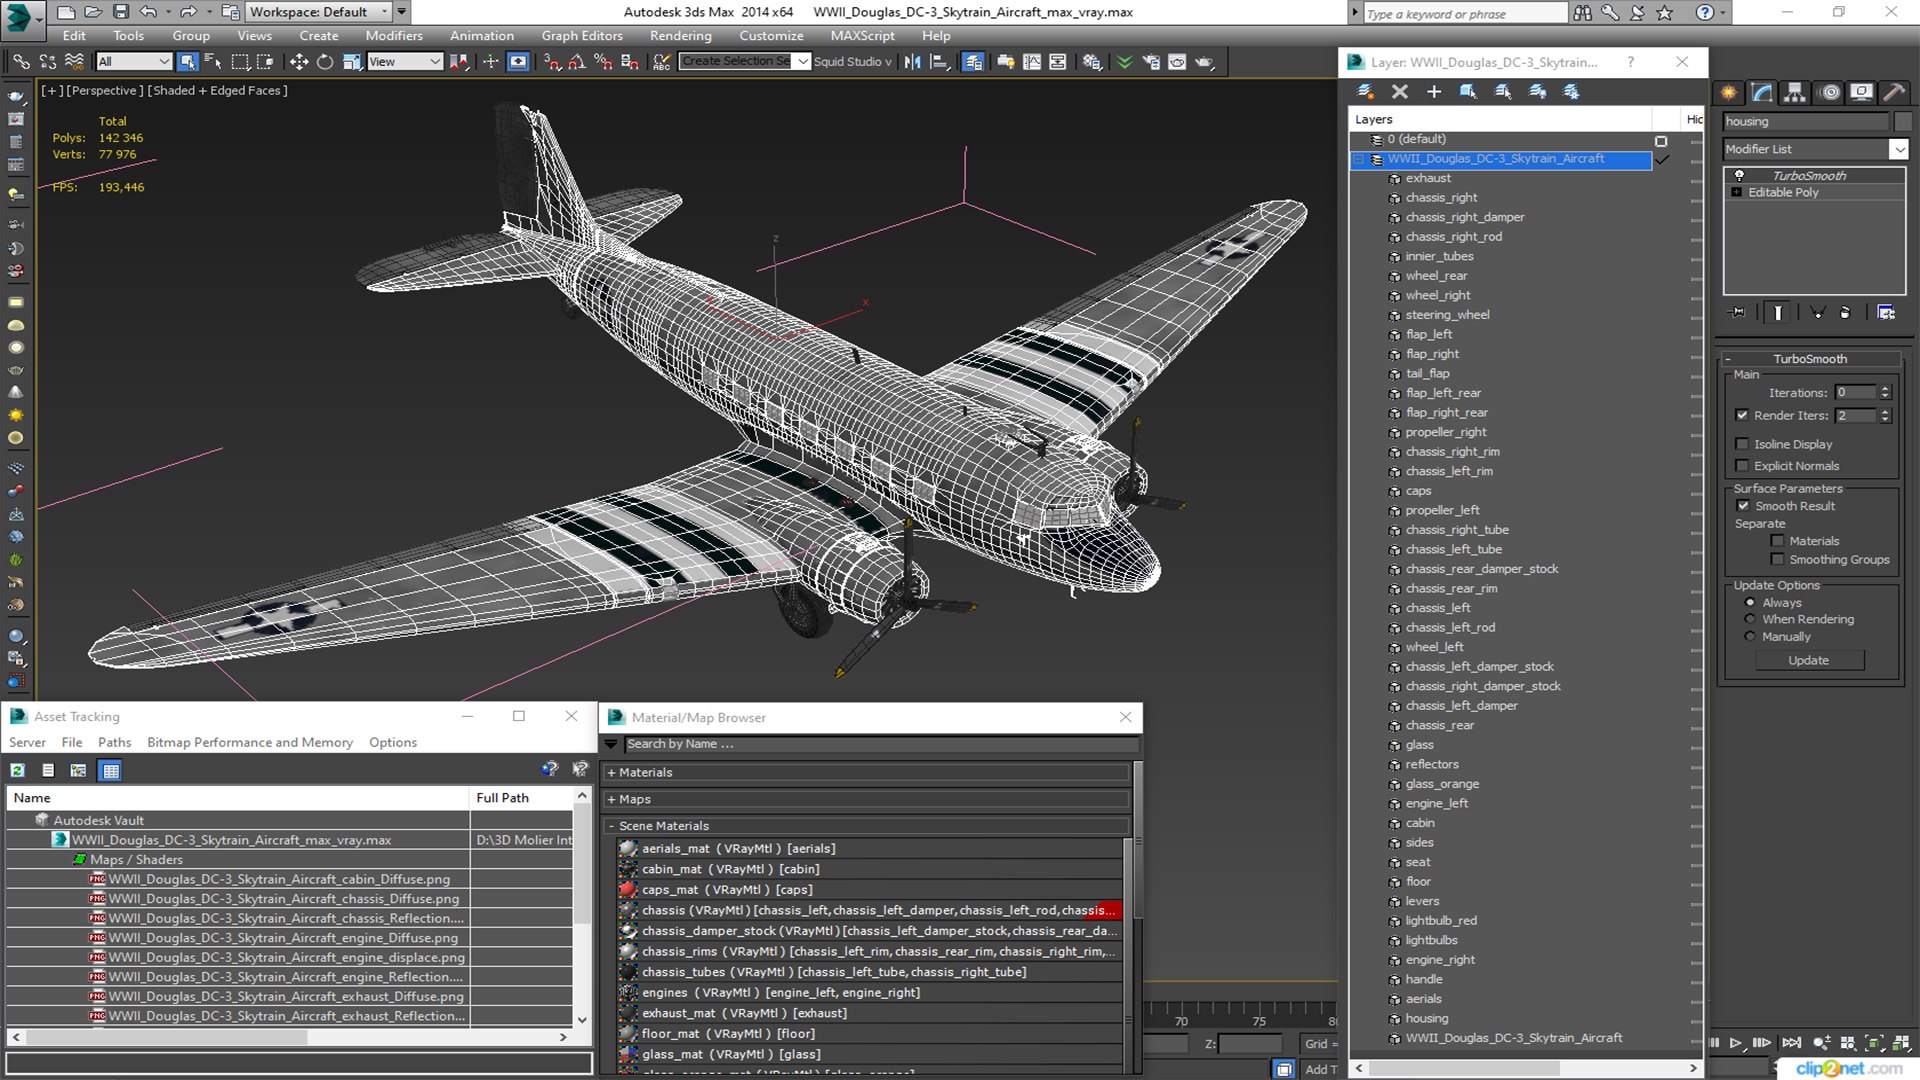Click the Shaded + Edged Faces viewport label
The height and width of the screenshot is (1080, 1920).
tap(218, 91)
